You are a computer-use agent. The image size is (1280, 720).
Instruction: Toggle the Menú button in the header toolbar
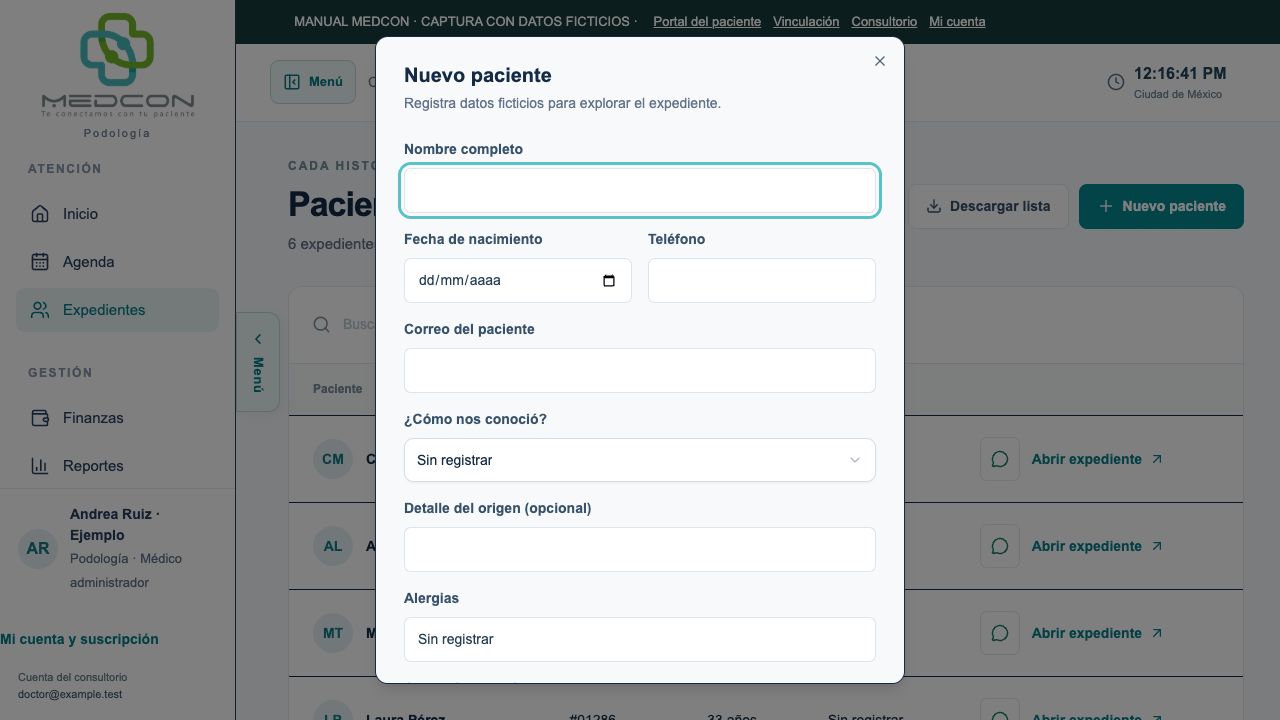313,82
